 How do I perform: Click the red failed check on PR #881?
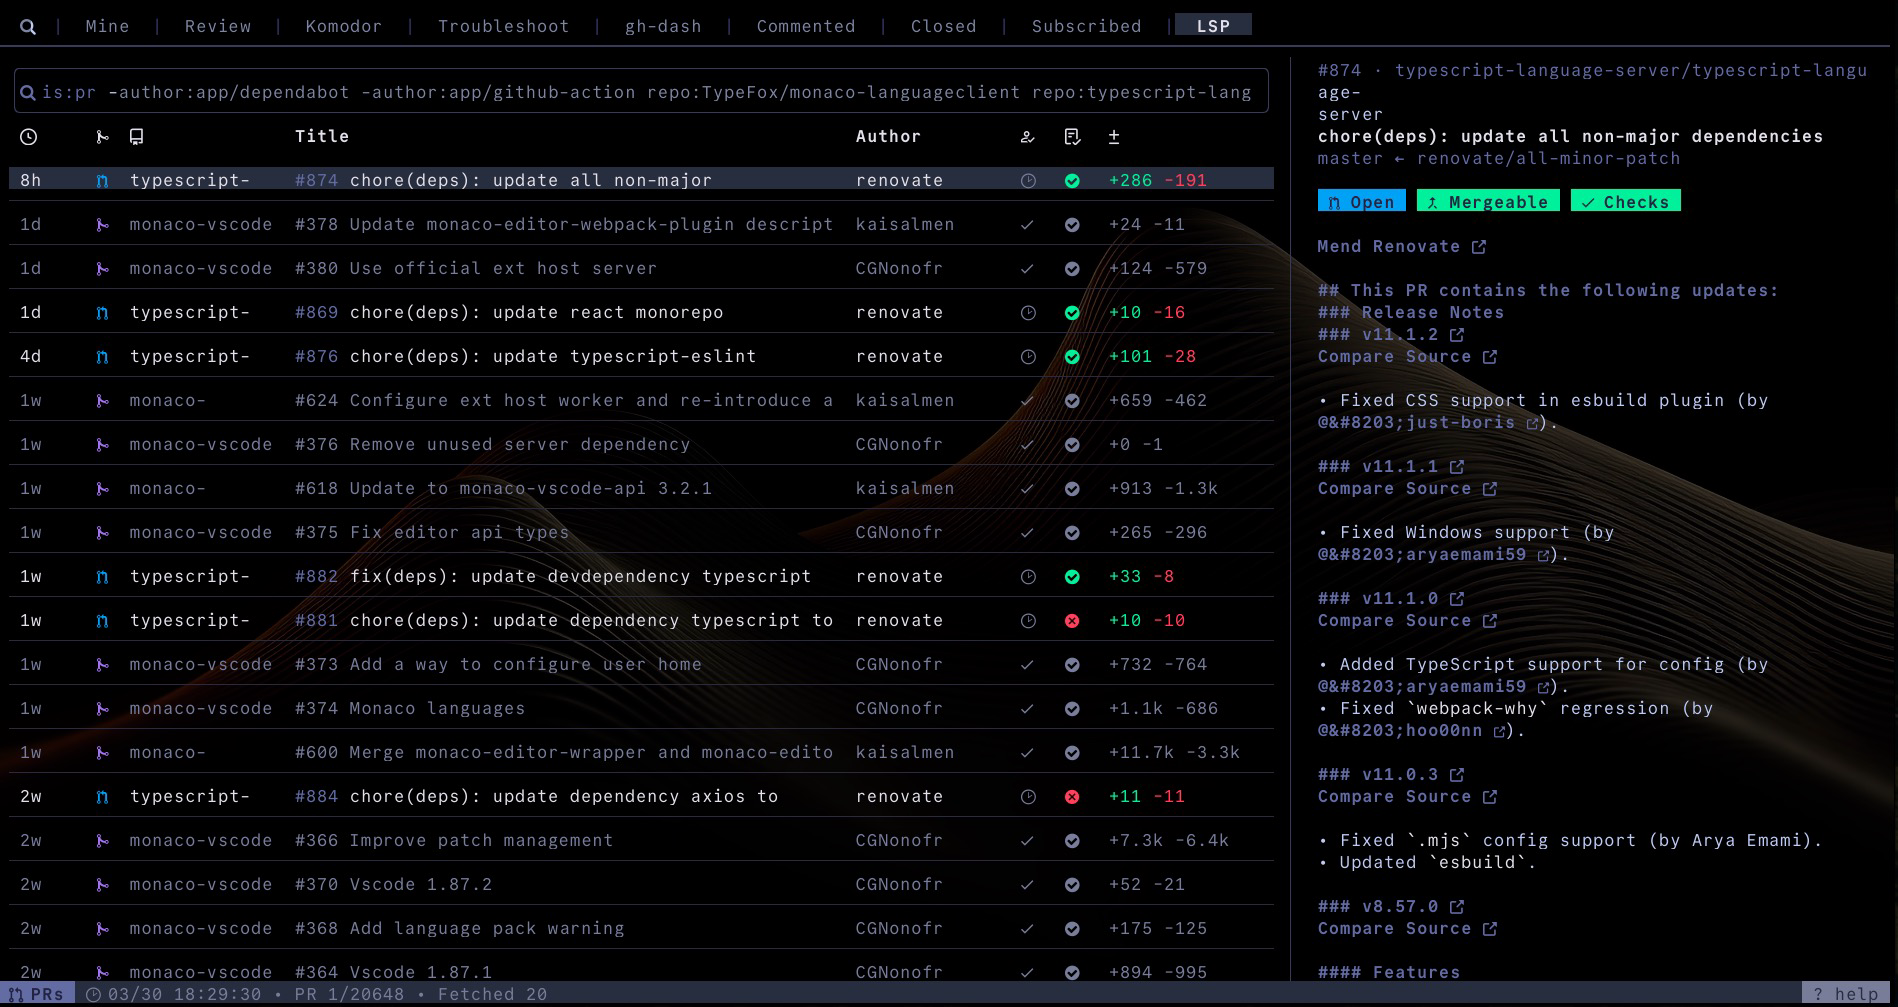pyautogui.click(x=1072, y=621)
